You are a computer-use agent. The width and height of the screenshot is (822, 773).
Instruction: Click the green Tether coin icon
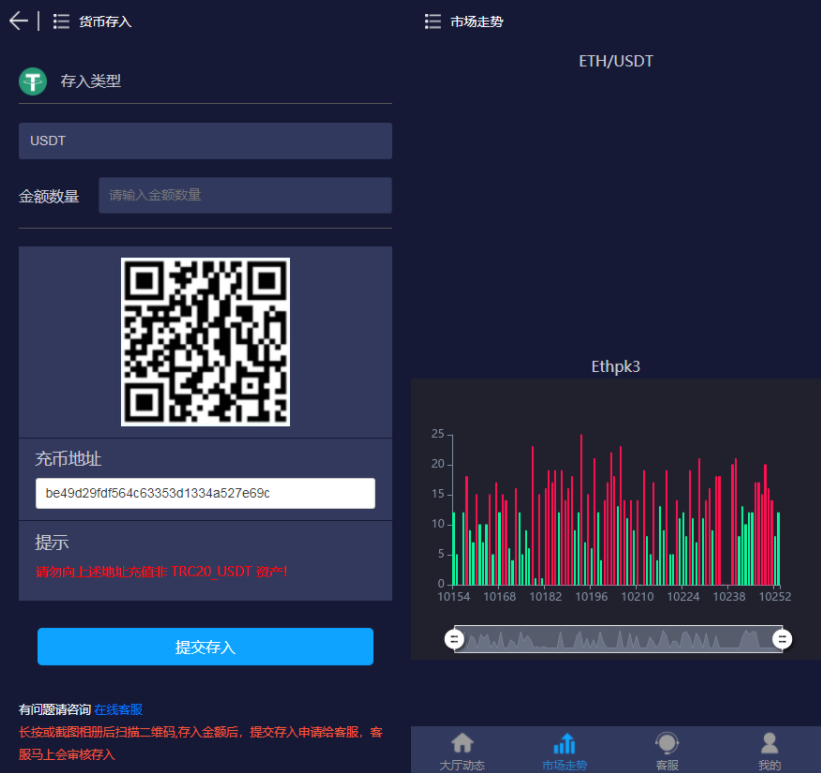point(33,81)
